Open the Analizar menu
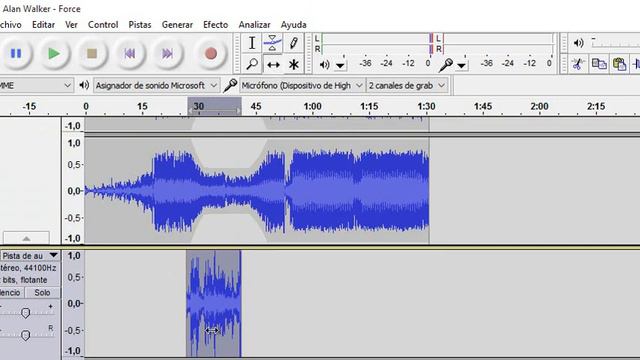 tap(254, 24)
